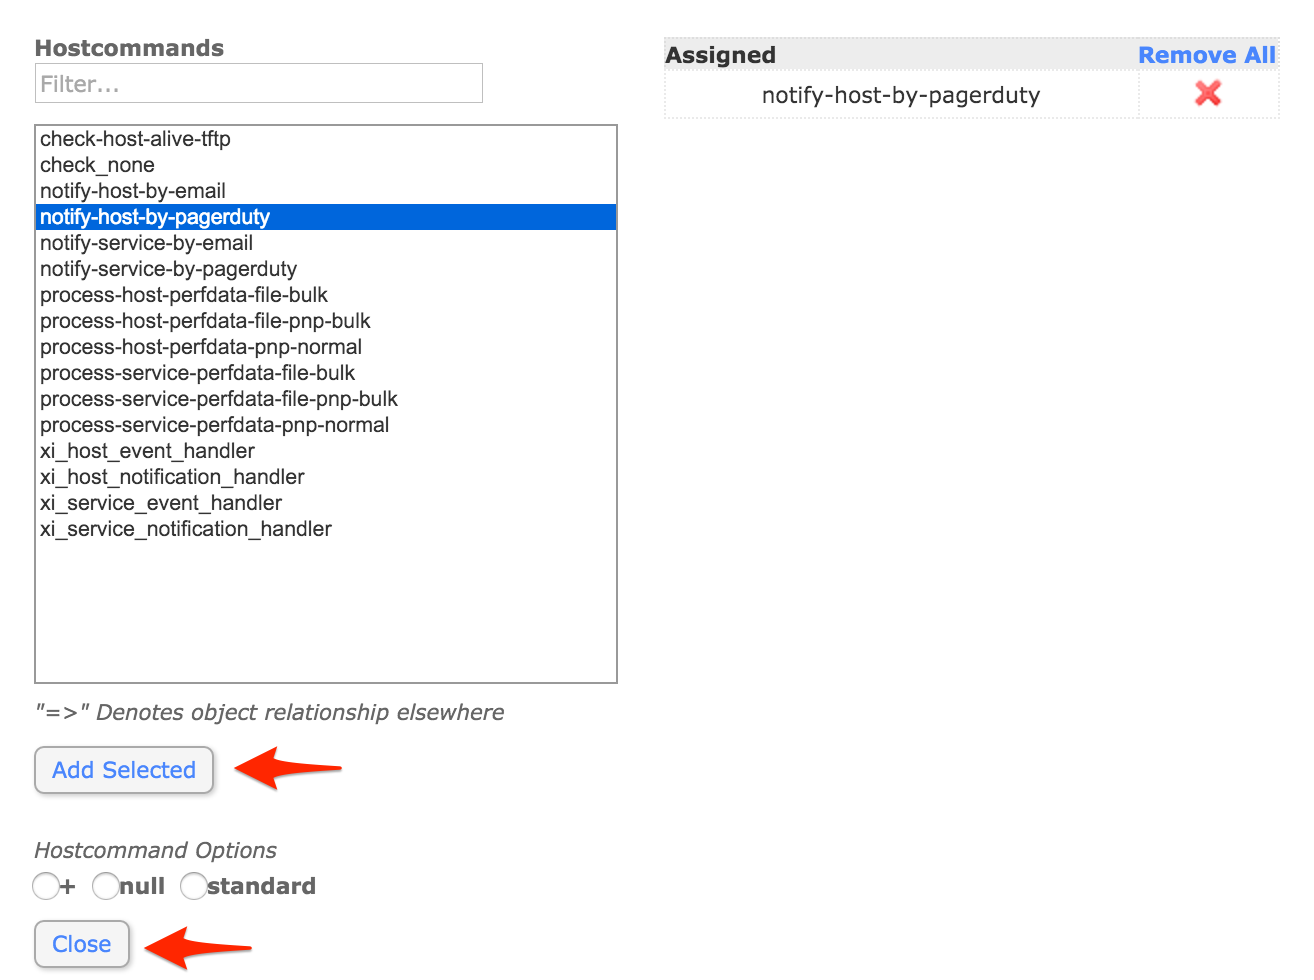Image resolution: width=1314 pixels, height=980 pixels.
Task: Focus the Hostcommands filter field
Action: [x=258, y=84]
